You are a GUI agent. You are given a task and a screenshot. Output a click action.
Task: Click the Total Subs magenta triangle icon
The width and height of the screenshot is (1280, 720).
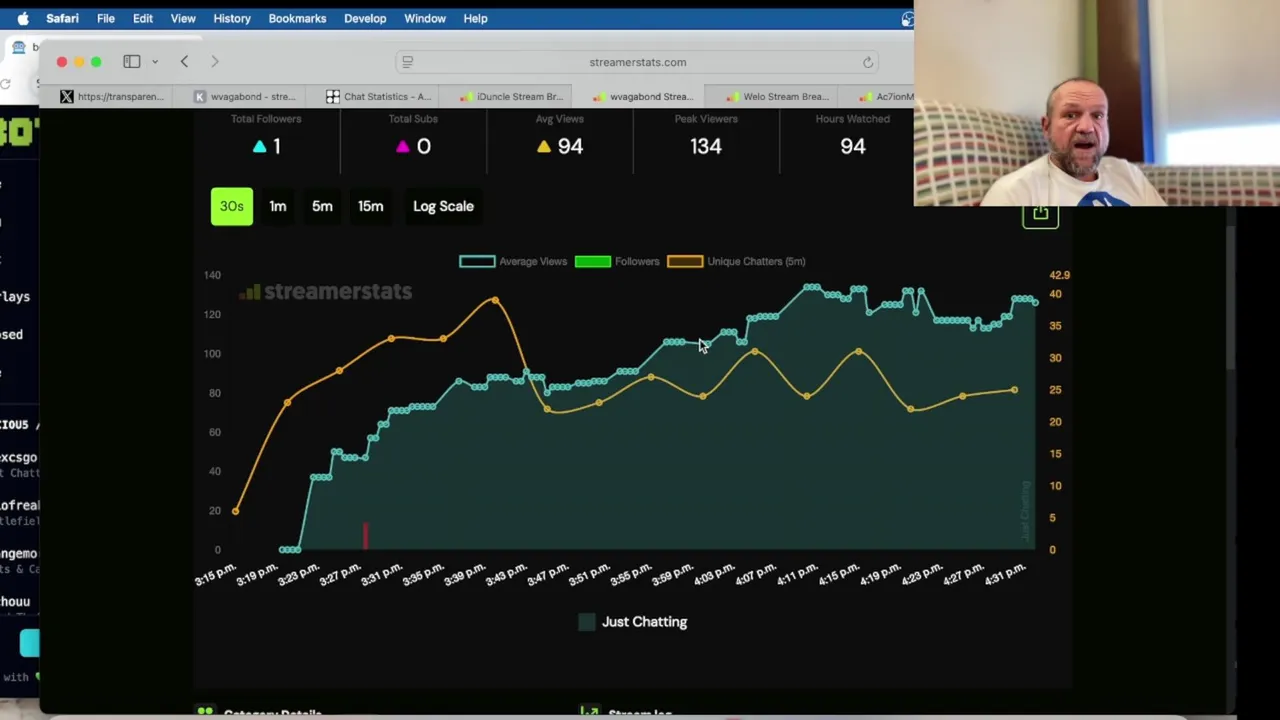[402, 146]
